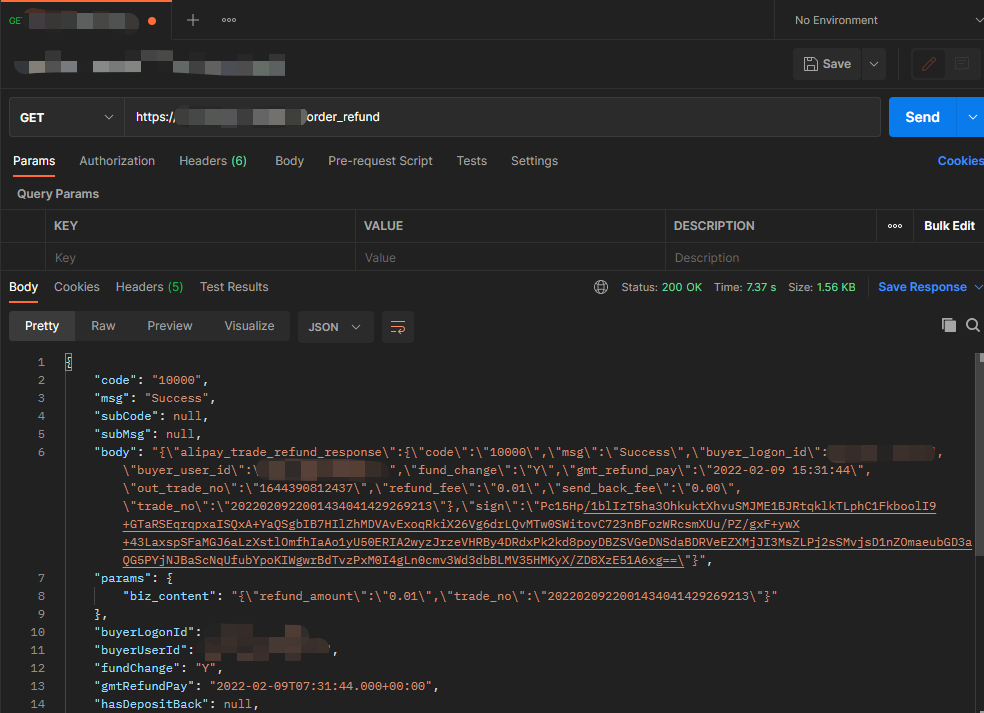984x713 pixels.
Task: Click the Status 200 OK text
Action: coord(661,287)
